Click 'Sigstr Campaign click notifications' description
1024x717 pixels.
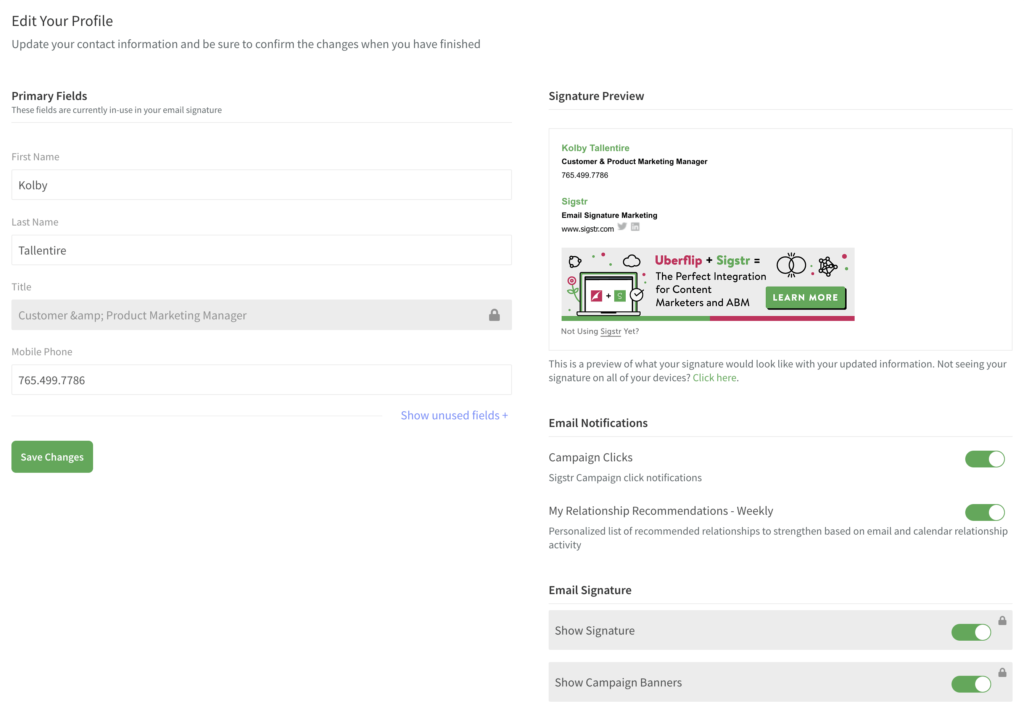[x=625, y=478]
